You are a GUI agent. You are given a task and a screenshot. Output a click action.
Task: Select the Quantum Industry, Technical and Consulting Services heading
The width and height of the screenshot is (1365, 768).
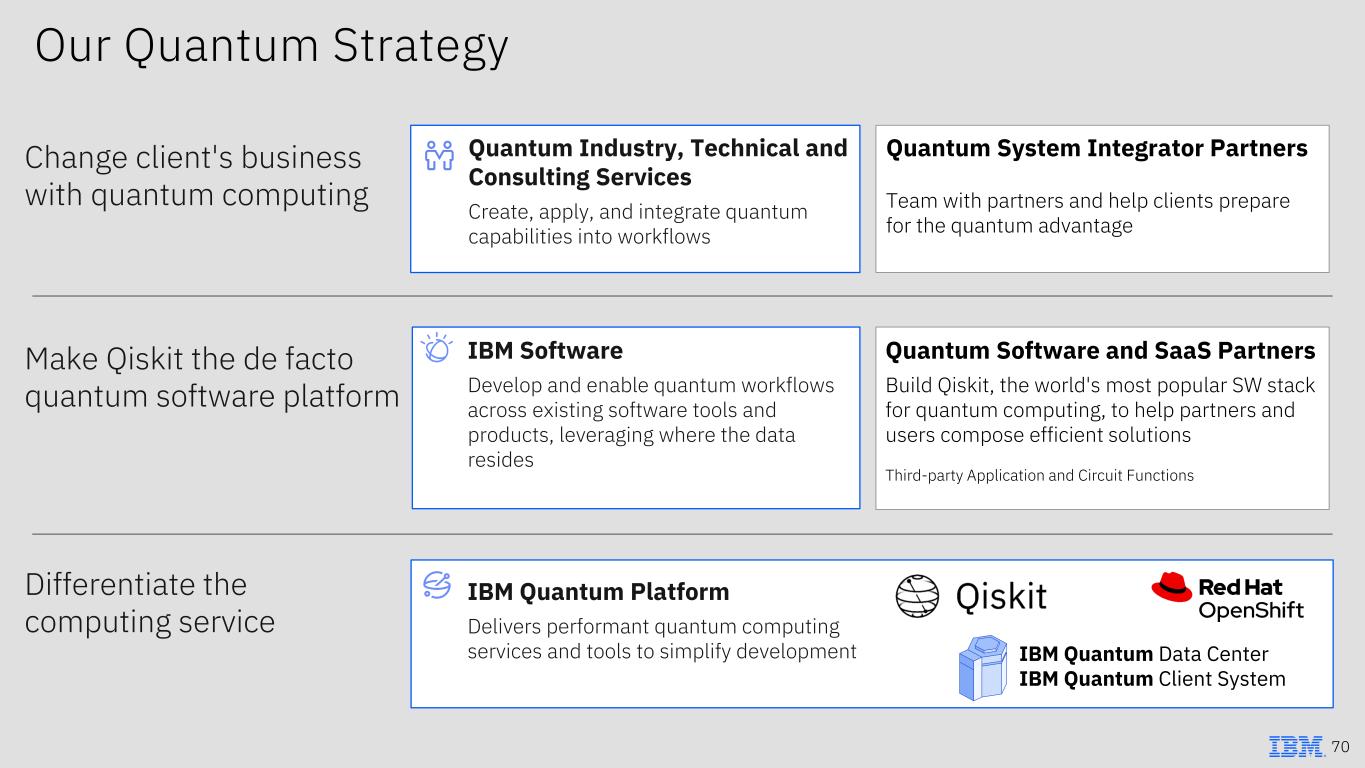click(x=658, y=163)
